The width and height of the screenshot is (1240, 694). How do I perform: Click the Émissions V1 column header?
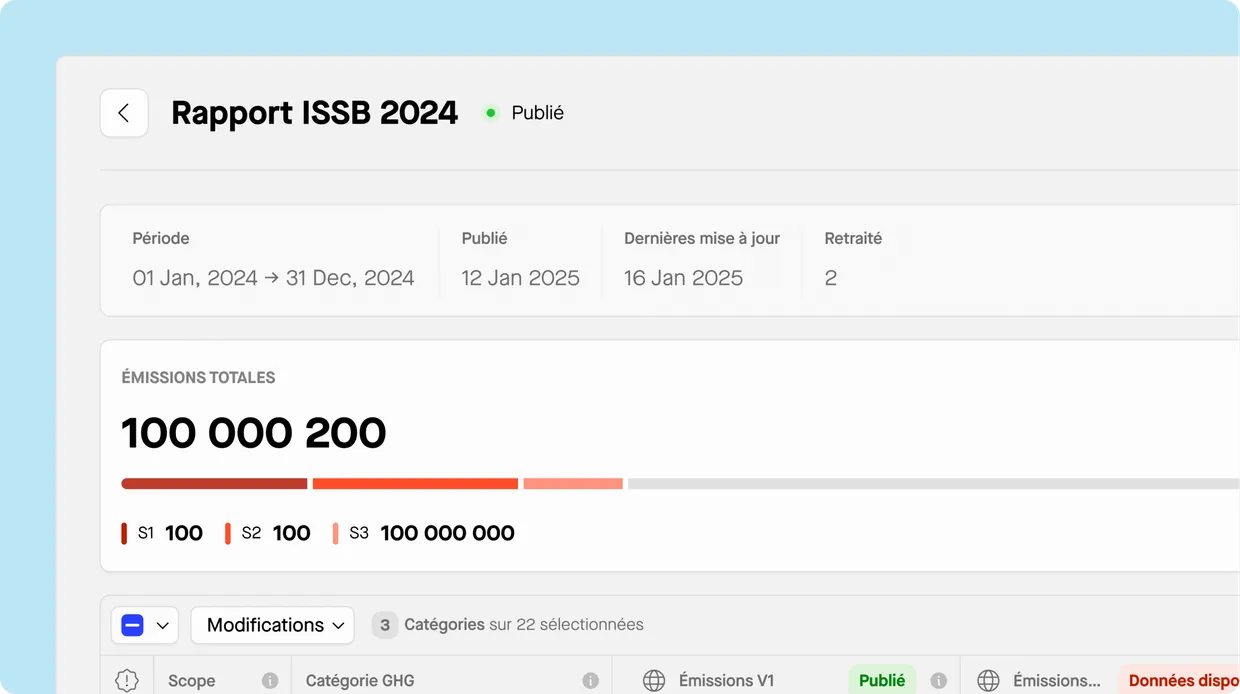(x=726, y=680)
